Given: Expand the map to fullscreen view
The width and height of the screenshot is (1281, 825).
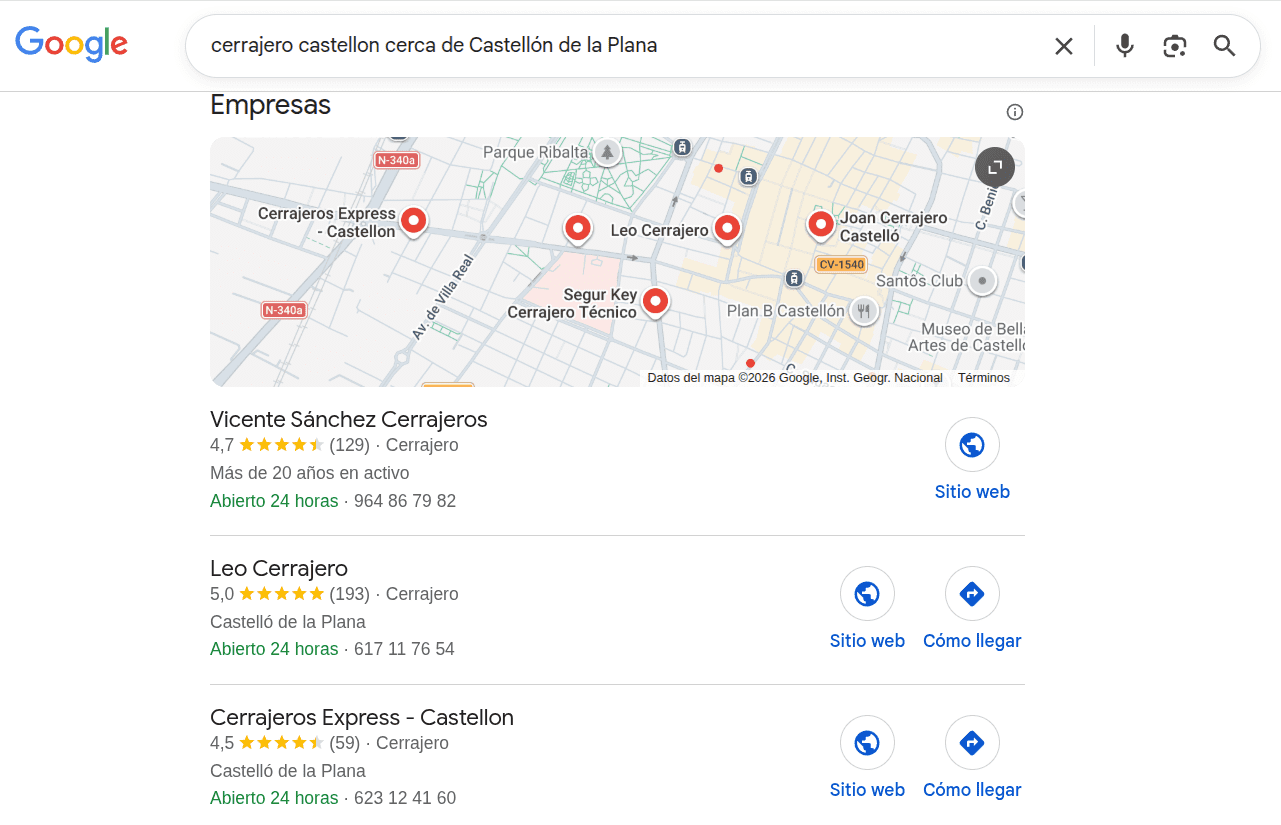Looking at the screenshot, I should [x=994, y=167].
